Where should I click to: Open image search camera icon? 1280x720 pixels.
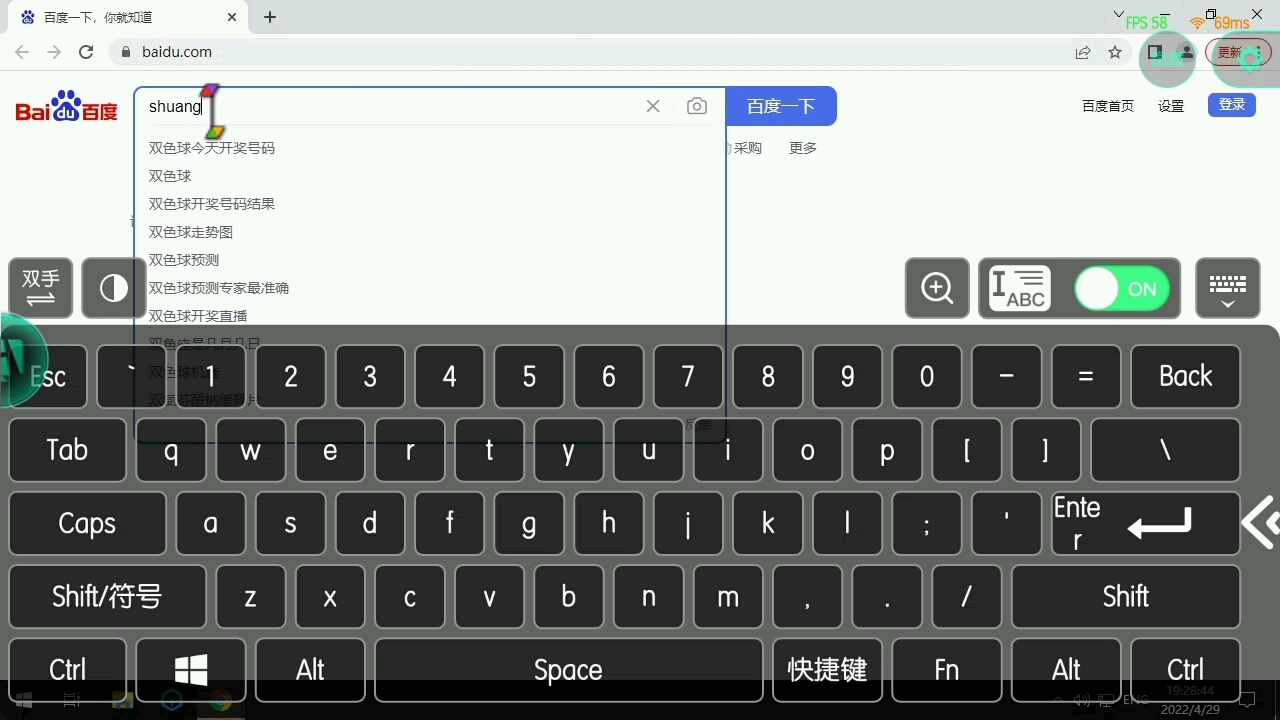pyautogui.click(x=697, y=106)
